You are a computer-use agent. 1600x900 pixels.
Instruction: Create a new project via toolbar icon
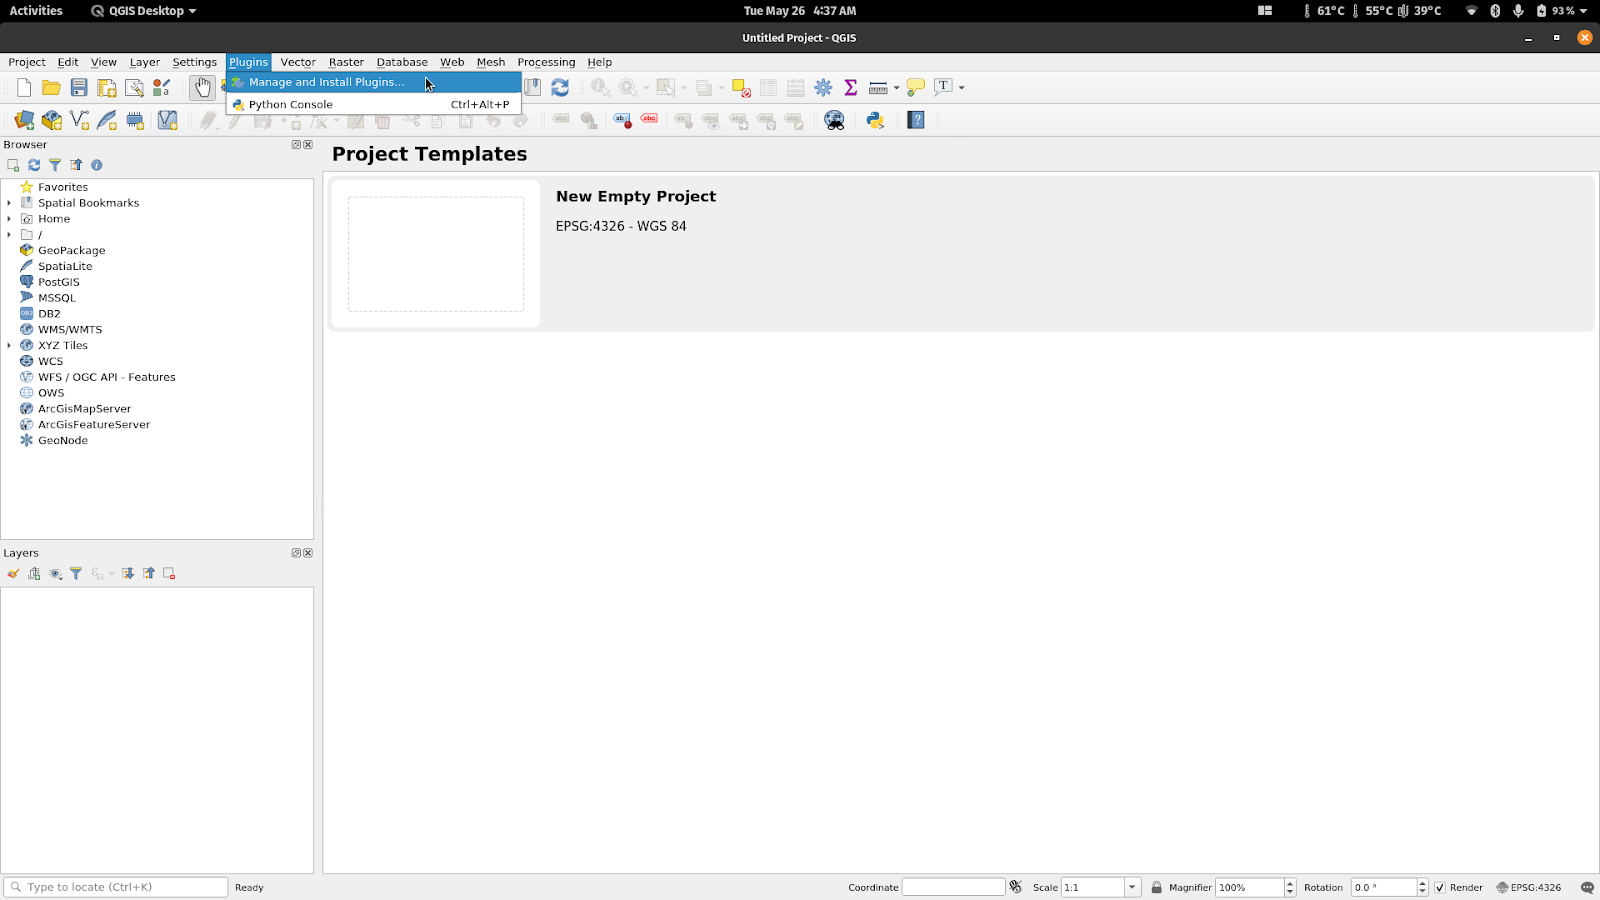point(24,88)
